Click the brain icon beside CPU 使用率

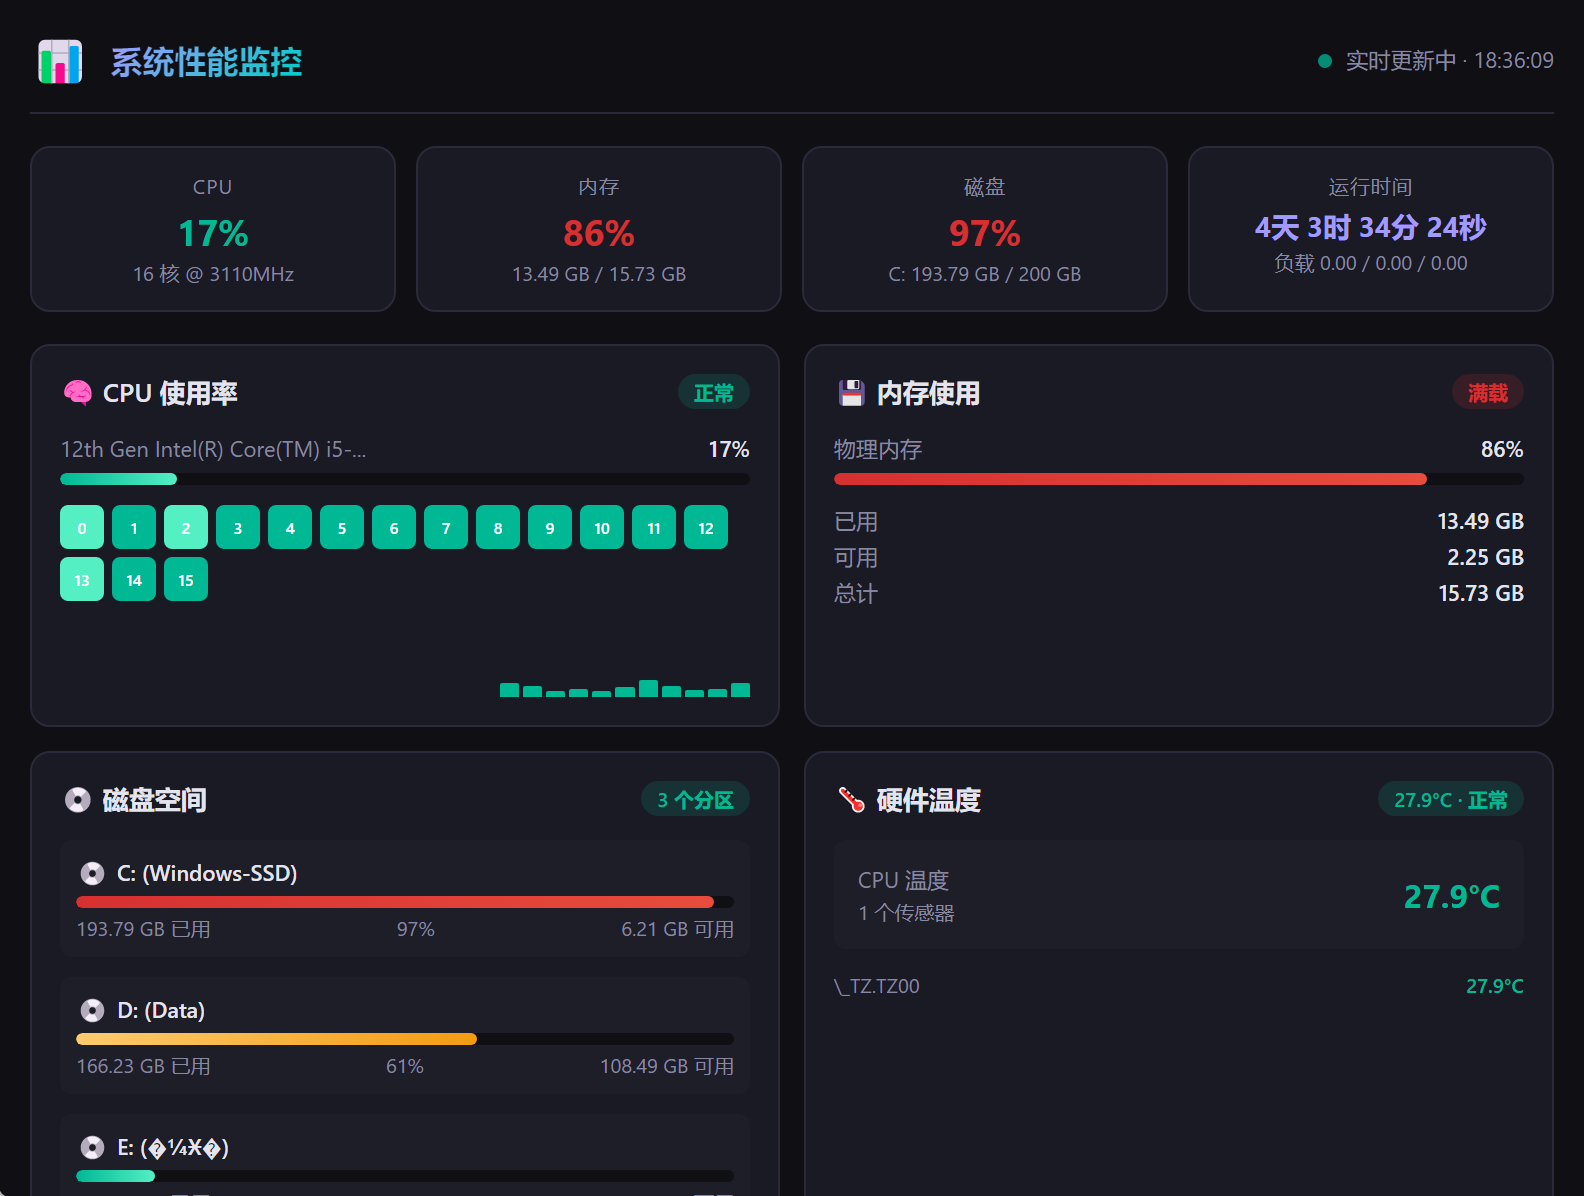(x=77, y=393)
